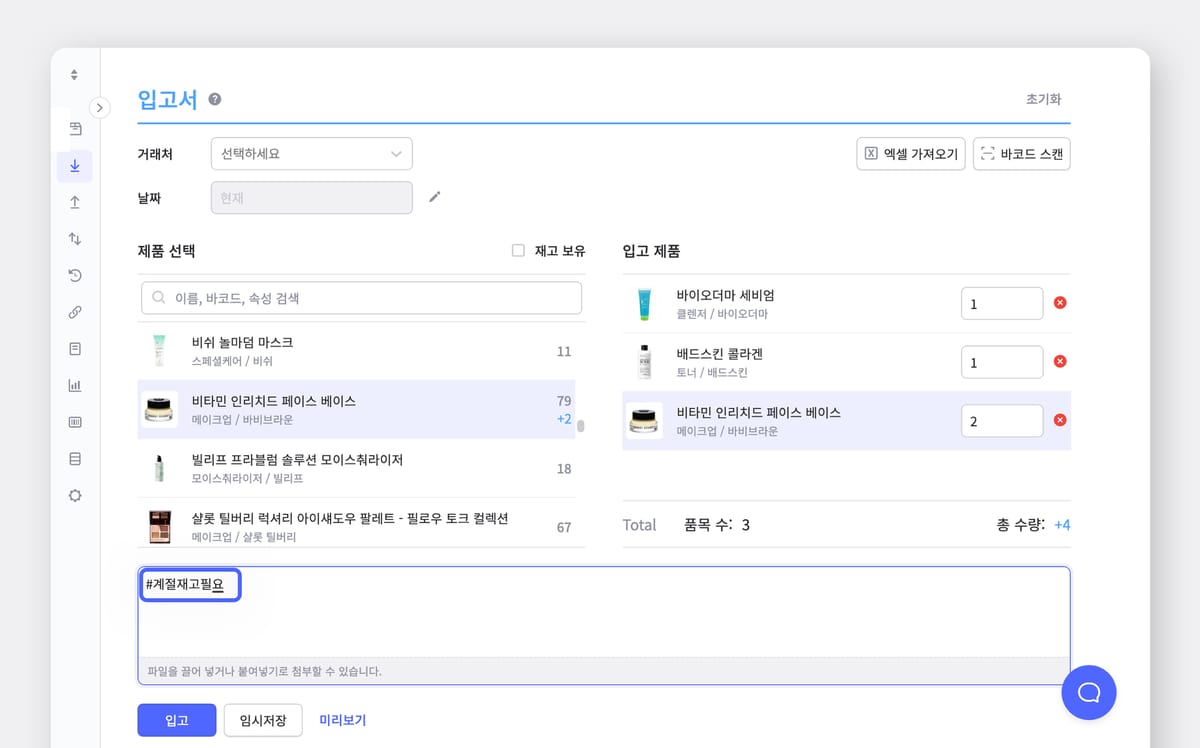Screen dimensions: 1200x748
Task: Open the database list sidebar icon
Action: 75,459
